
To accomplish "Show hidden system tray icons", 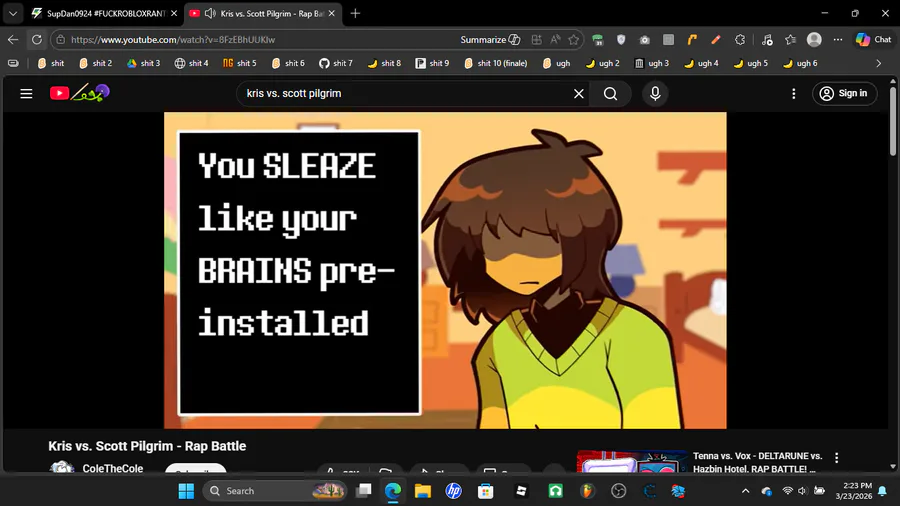I will (x=745, y=491).
